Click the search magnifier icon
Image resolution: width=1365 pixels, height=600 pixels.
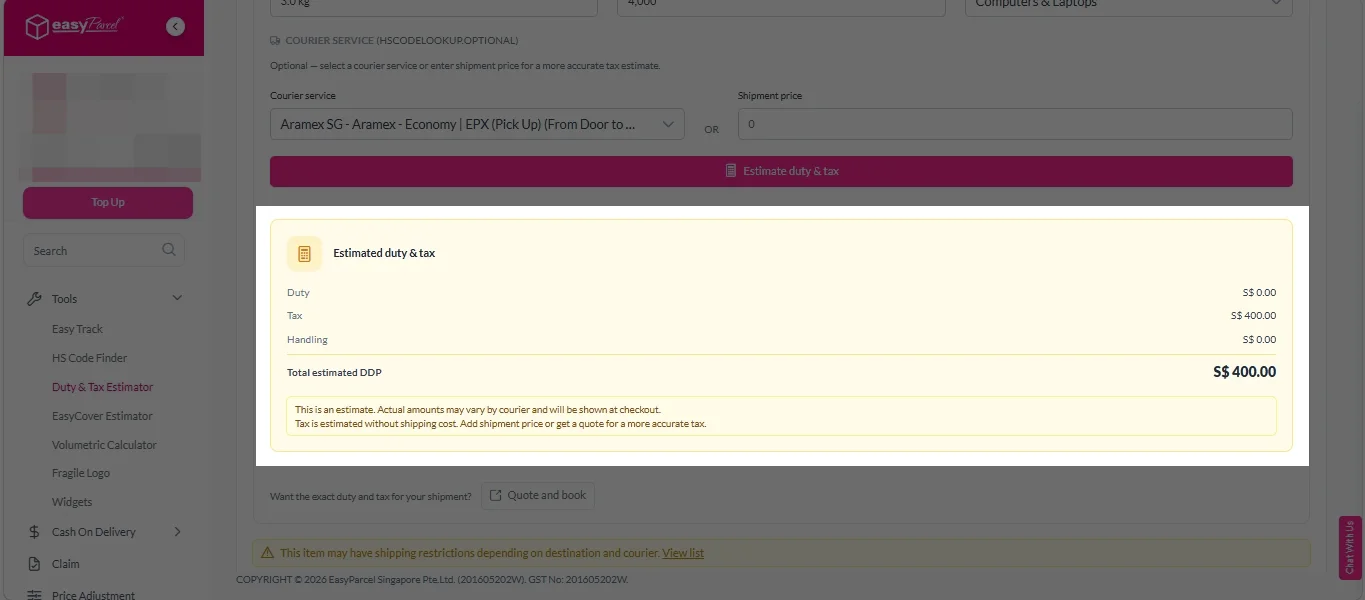pyautogui.click(x=169, y=250)
